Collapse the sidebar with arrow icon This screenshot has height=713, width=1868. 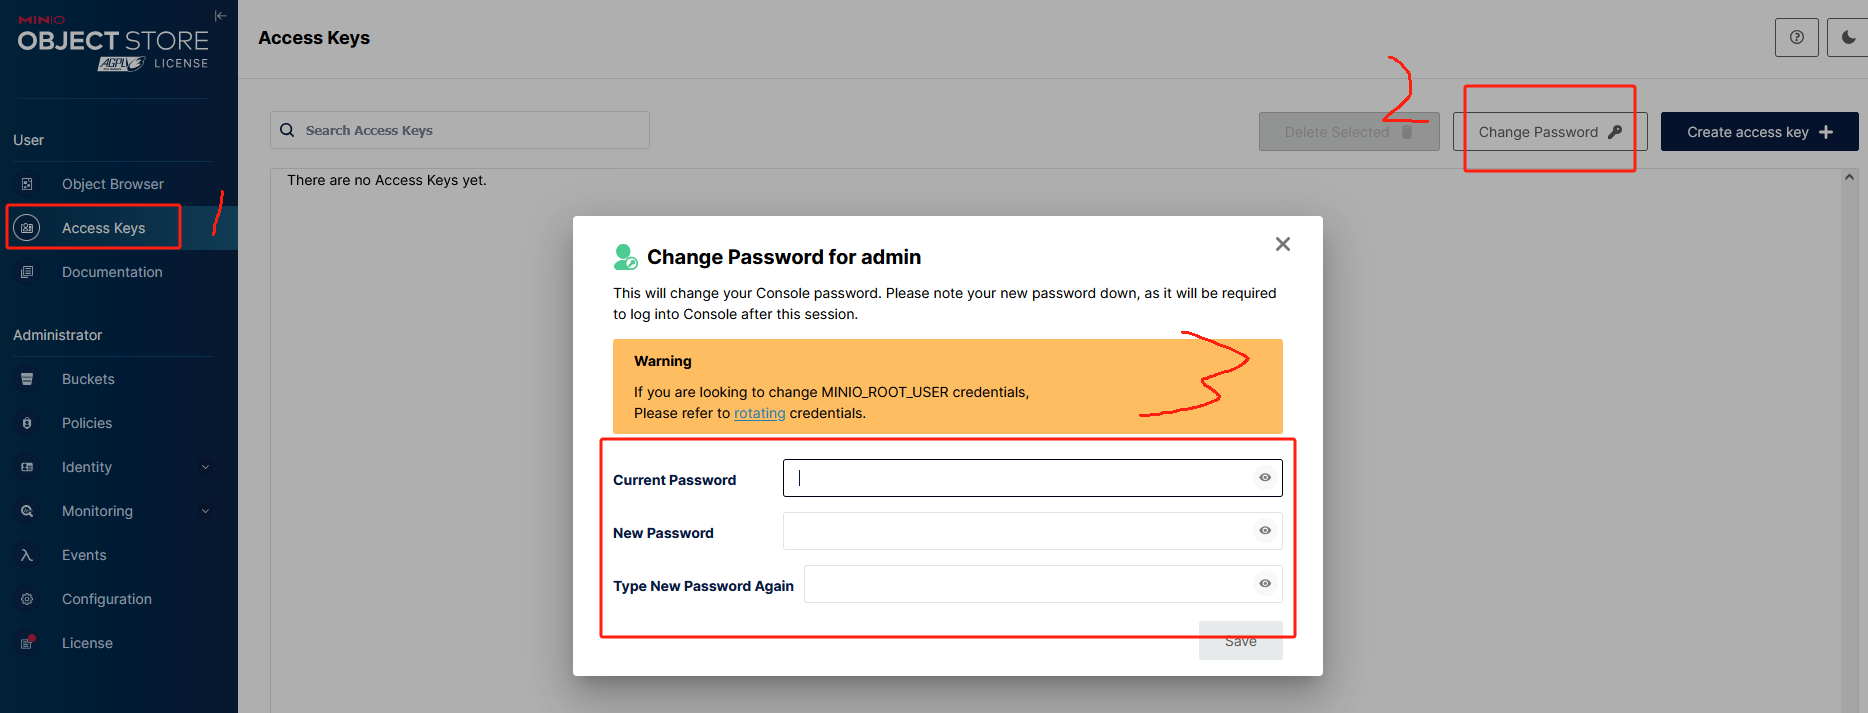(220, 15)
